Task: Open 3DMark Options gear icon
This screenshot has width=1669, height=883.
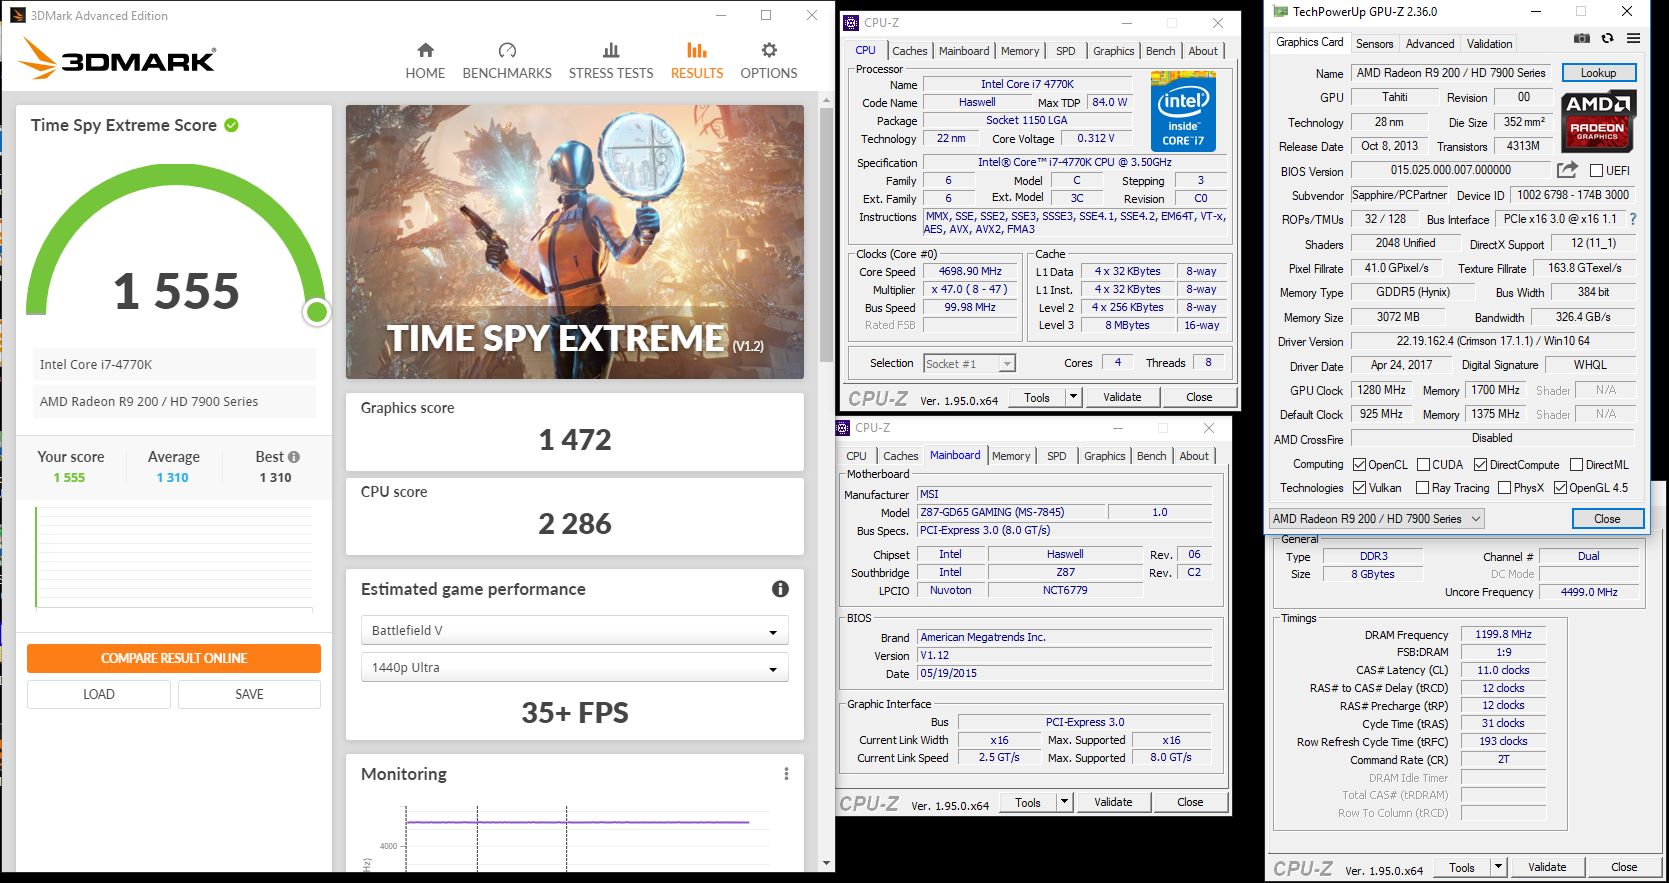Action: 769,50
